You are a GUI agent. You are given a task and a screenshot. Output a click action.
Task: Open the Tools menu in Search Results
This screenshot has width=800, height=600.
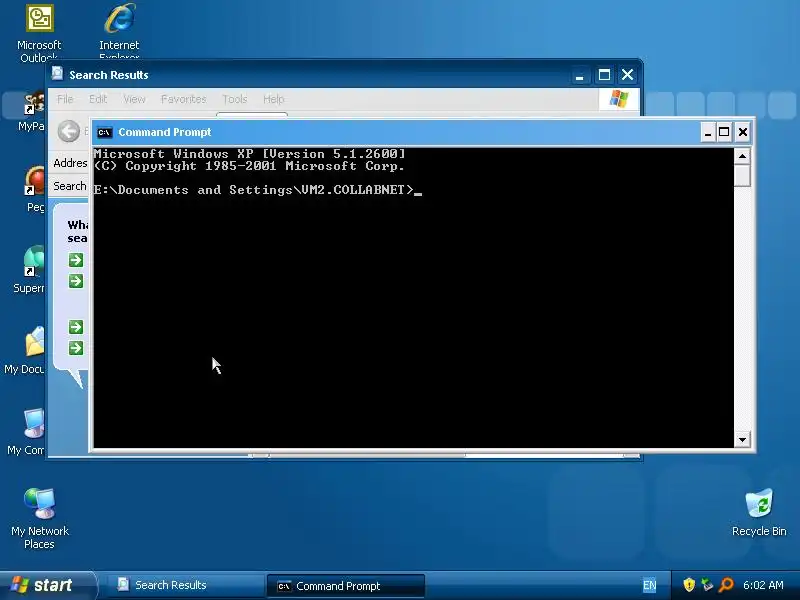pyautogui.click(x=235, y=99)
